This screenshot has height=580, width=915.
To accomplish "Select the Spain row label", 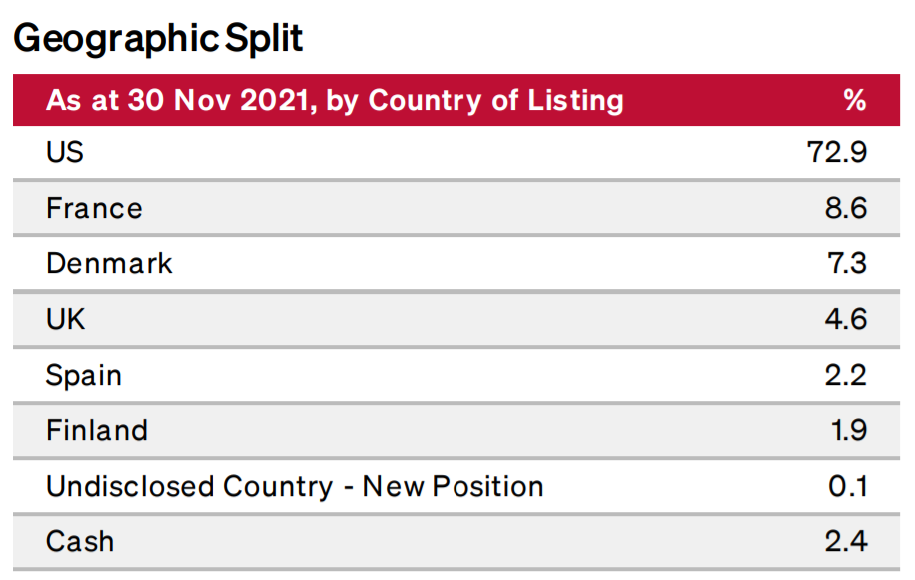I will pyautogui.click(x=84, y=376).
